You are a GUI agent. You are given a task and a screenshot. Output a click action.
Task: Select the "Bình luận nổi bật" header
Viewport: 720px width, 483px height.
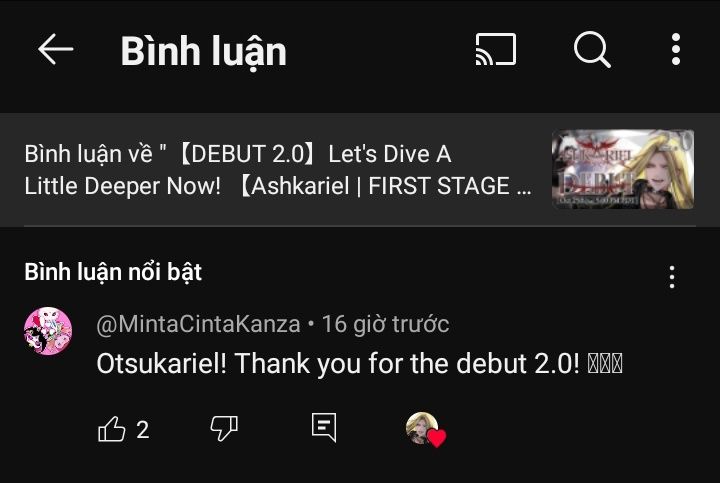click(x=113, y=272)
